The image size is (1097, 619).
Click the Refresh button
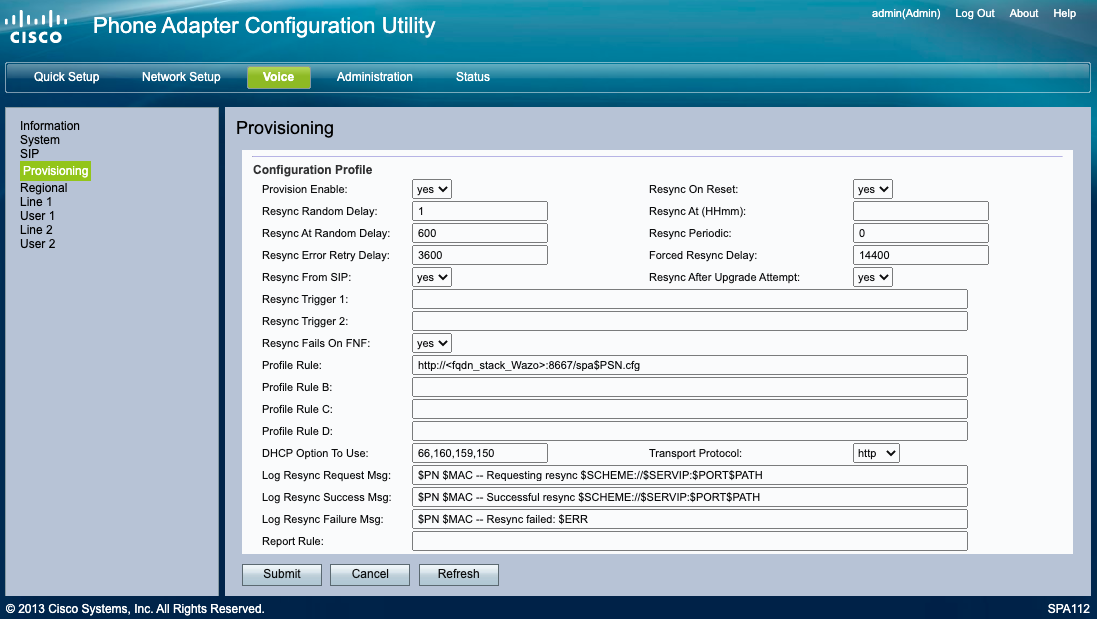pos(459,574)
